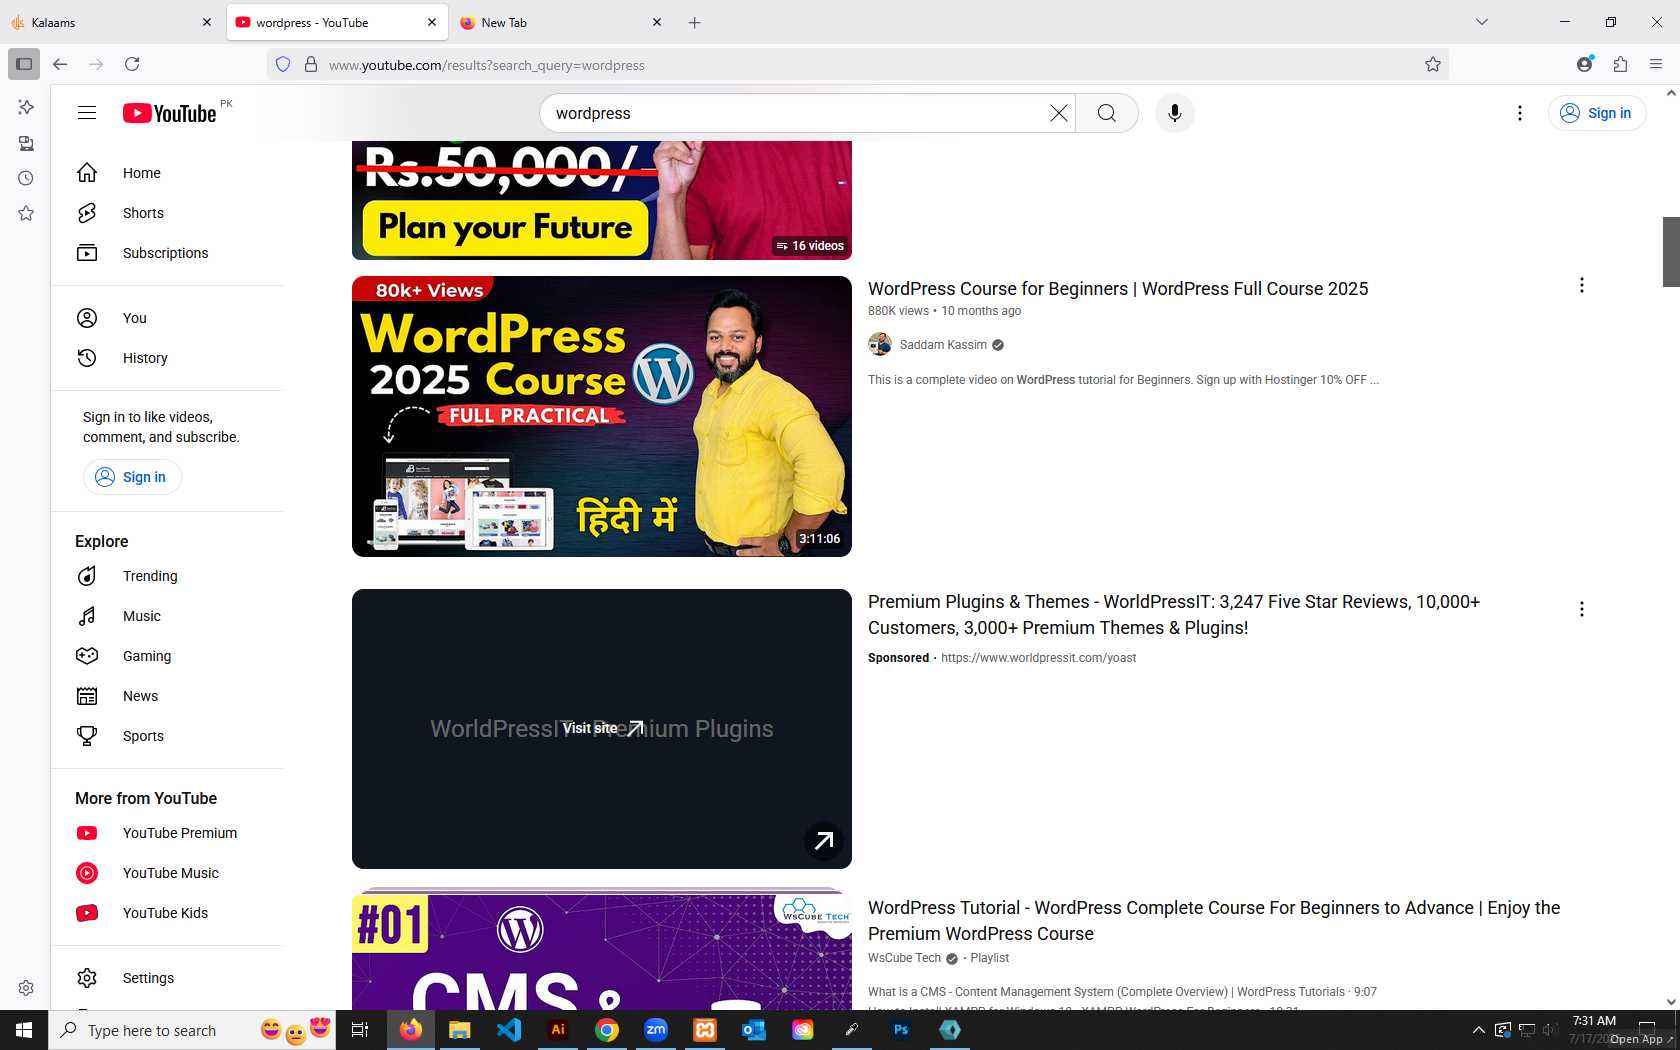Bookmark this page with the star icon

(1433, 65)
